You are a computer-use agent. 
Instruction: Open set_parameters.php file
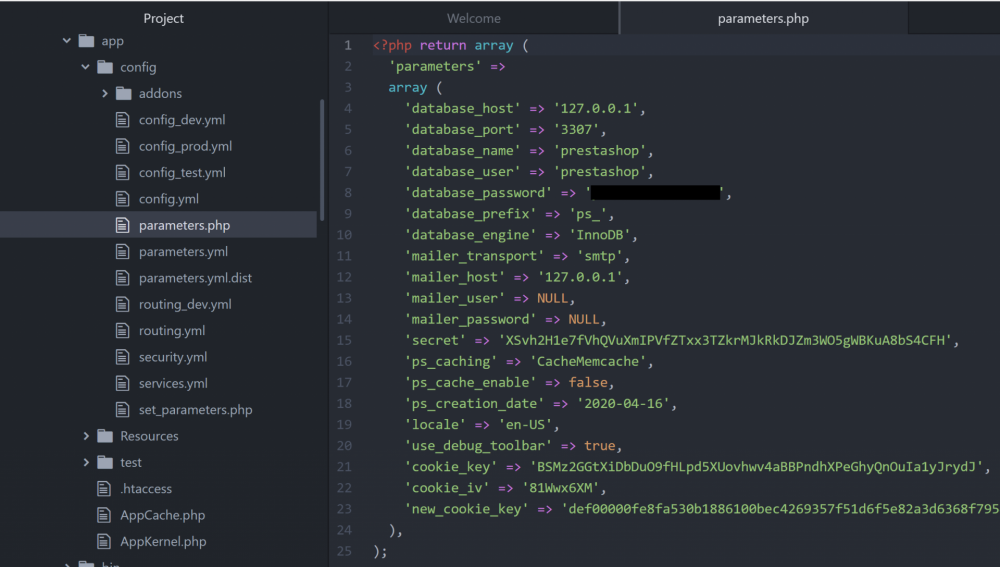(196, 409)
